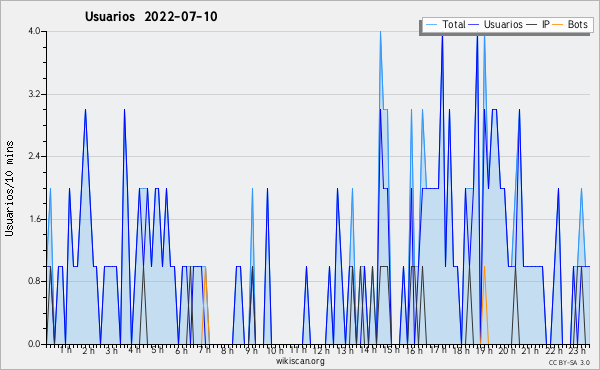Click the dark IP legend line

tap(532, 24)
